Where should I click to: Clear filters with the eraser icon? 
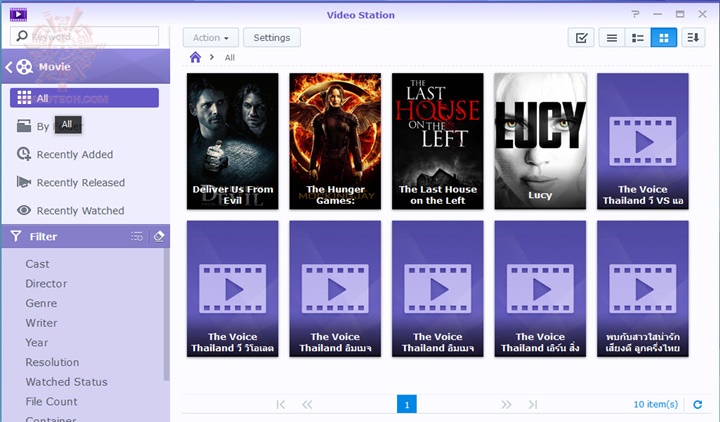159,236
